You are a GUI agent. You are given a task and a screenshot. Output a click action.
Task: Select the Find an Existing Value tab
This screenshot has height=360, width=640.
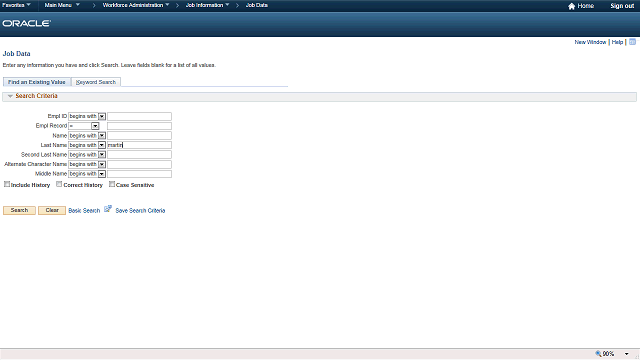pyautogui.click(x=37, y=82)
